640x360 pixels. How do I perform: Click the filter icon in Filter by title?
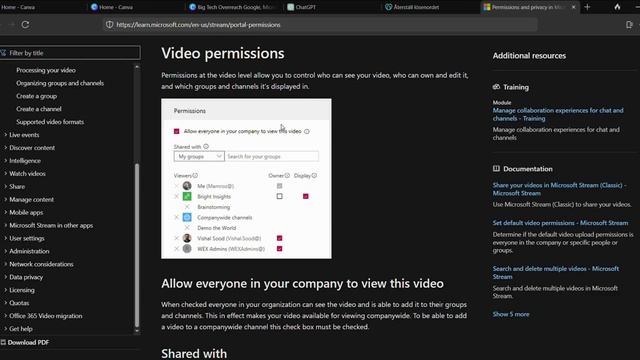pos(4,53)
